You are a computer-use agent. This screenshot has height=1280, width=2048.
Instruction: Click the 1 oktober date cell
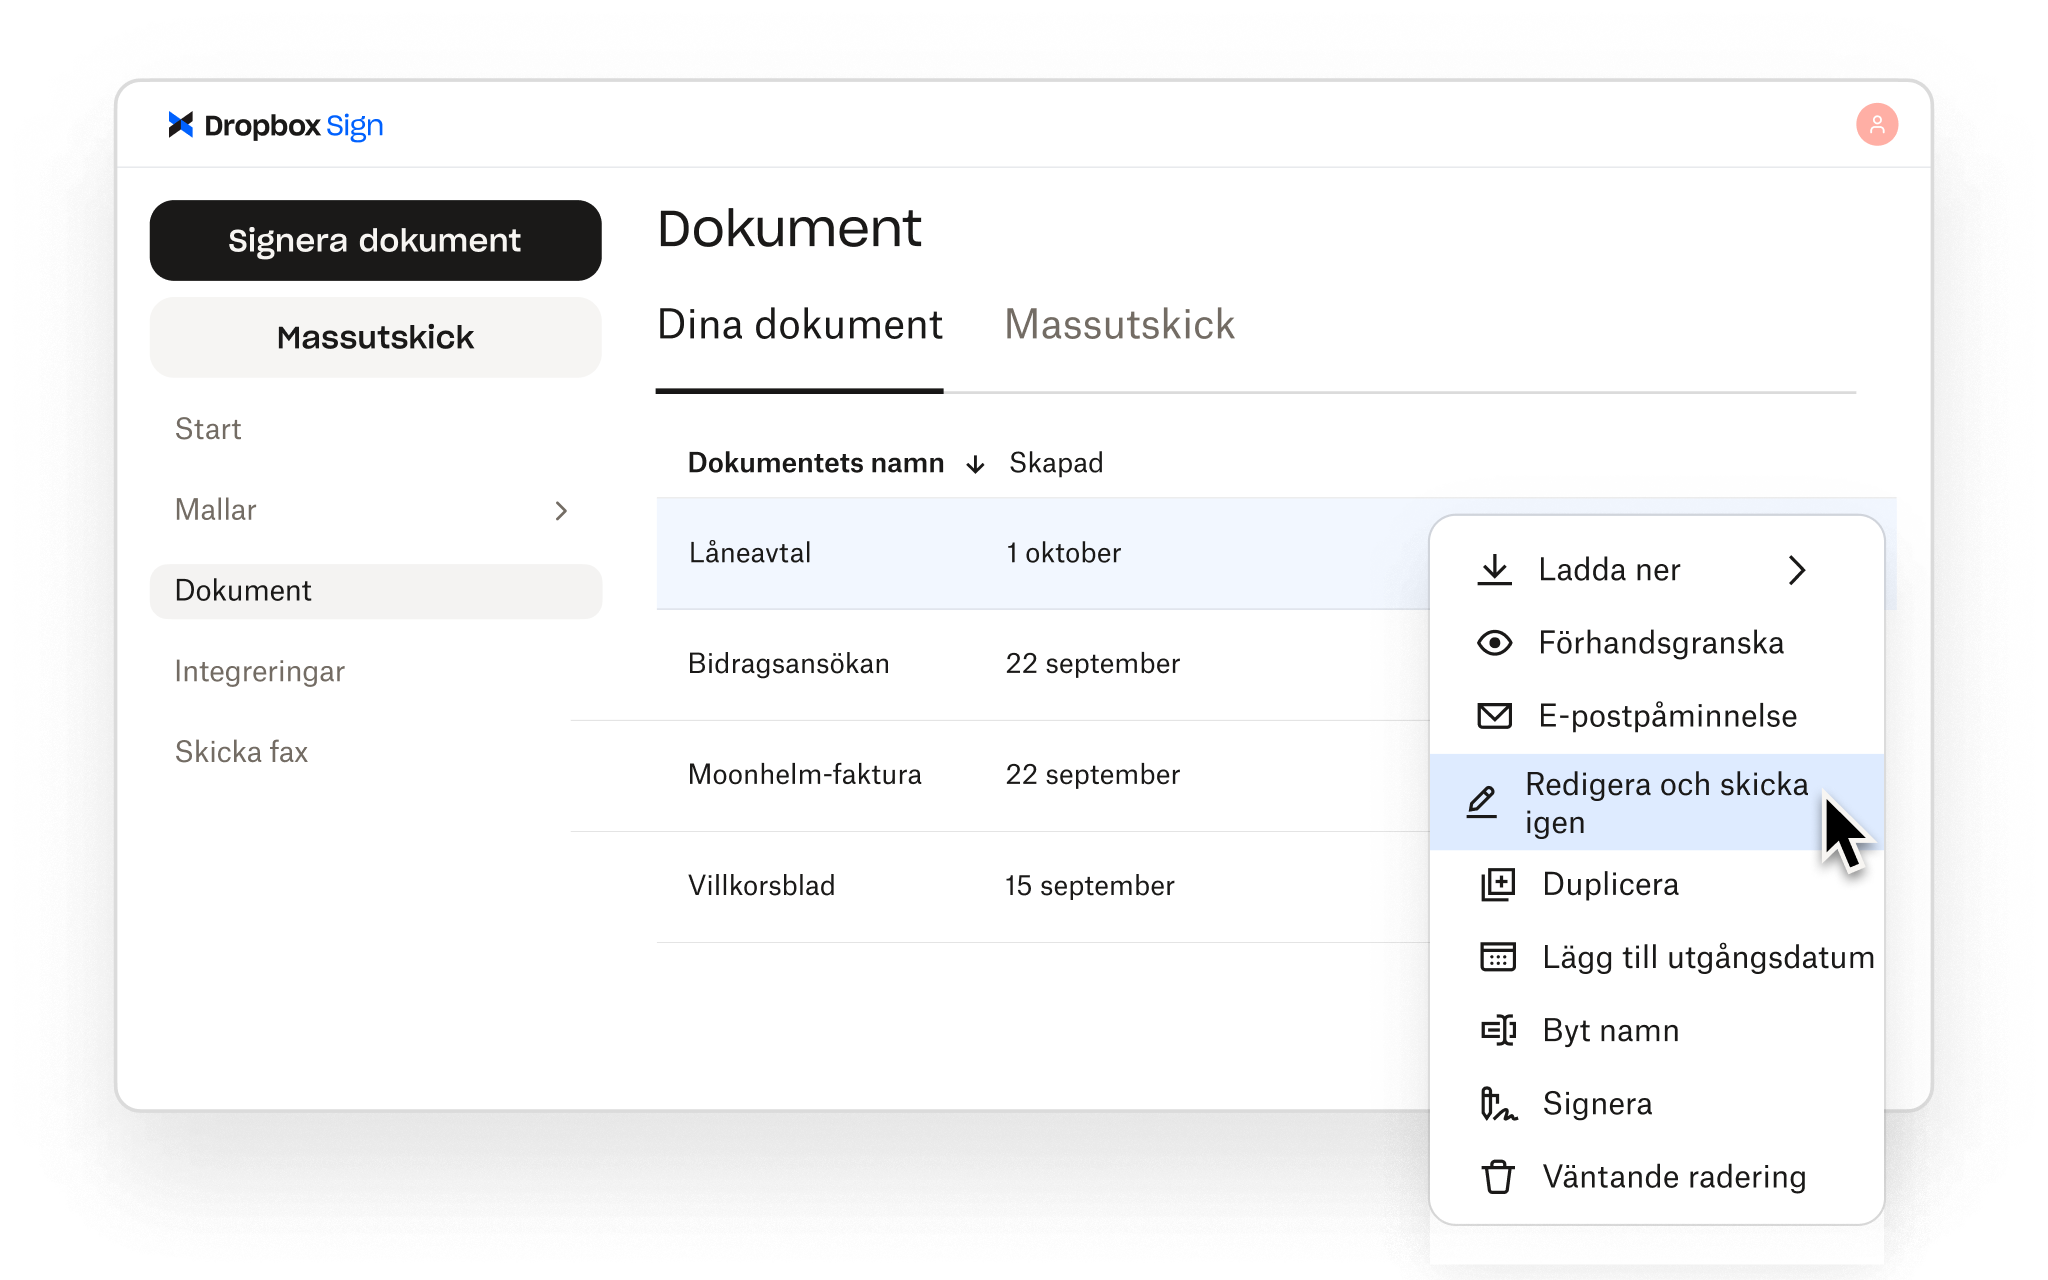(1063, 553)
